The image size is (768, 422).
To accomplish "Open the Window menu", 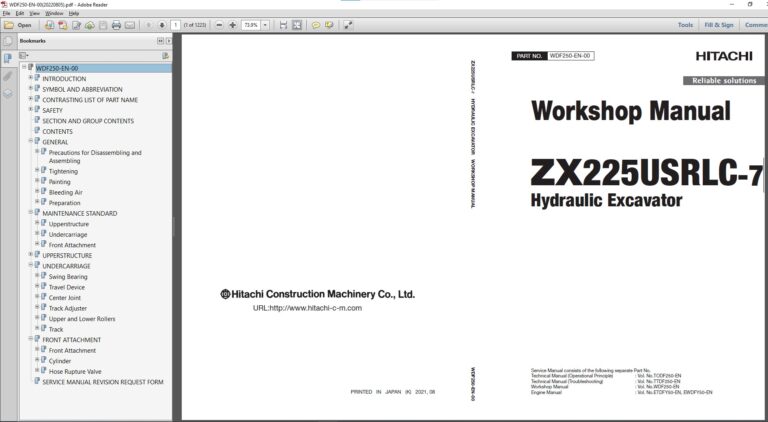I will (x=54, y=14).
